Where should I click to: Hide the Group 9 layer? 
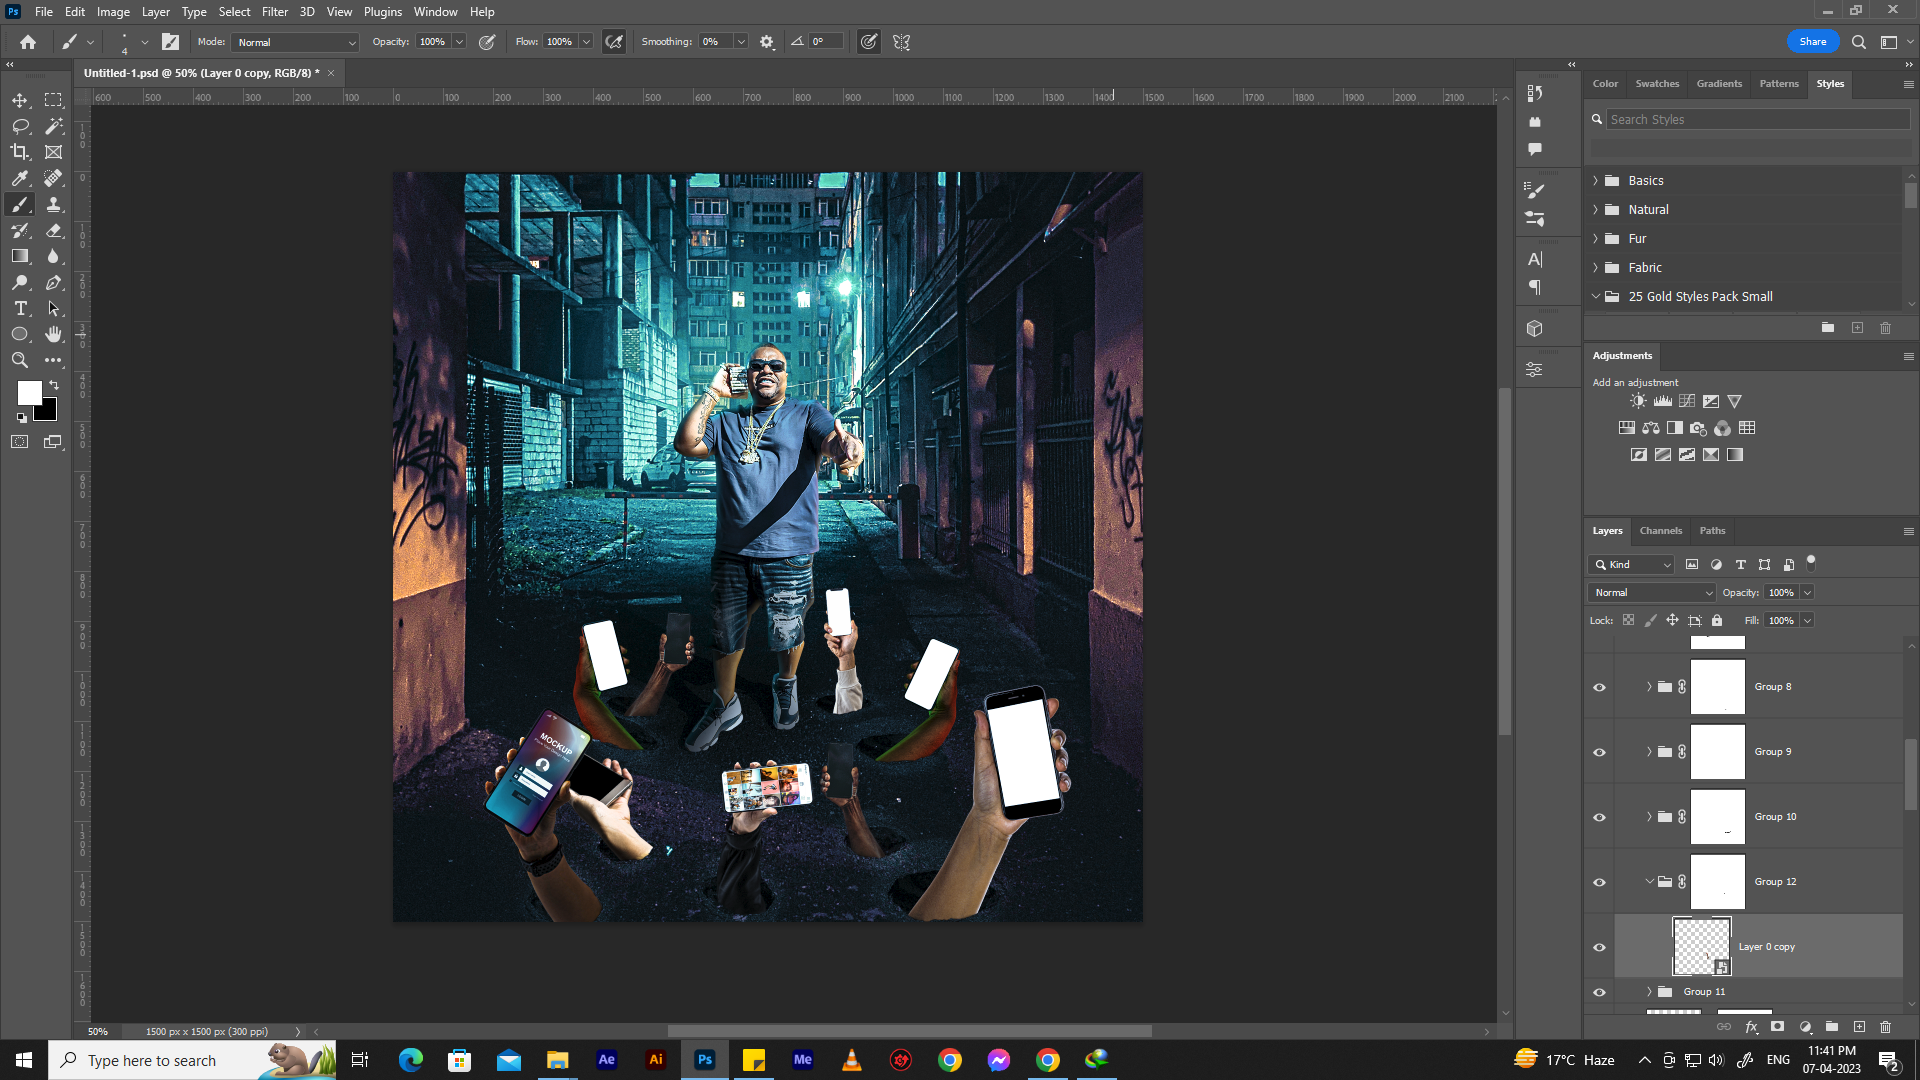point(1599,752)
